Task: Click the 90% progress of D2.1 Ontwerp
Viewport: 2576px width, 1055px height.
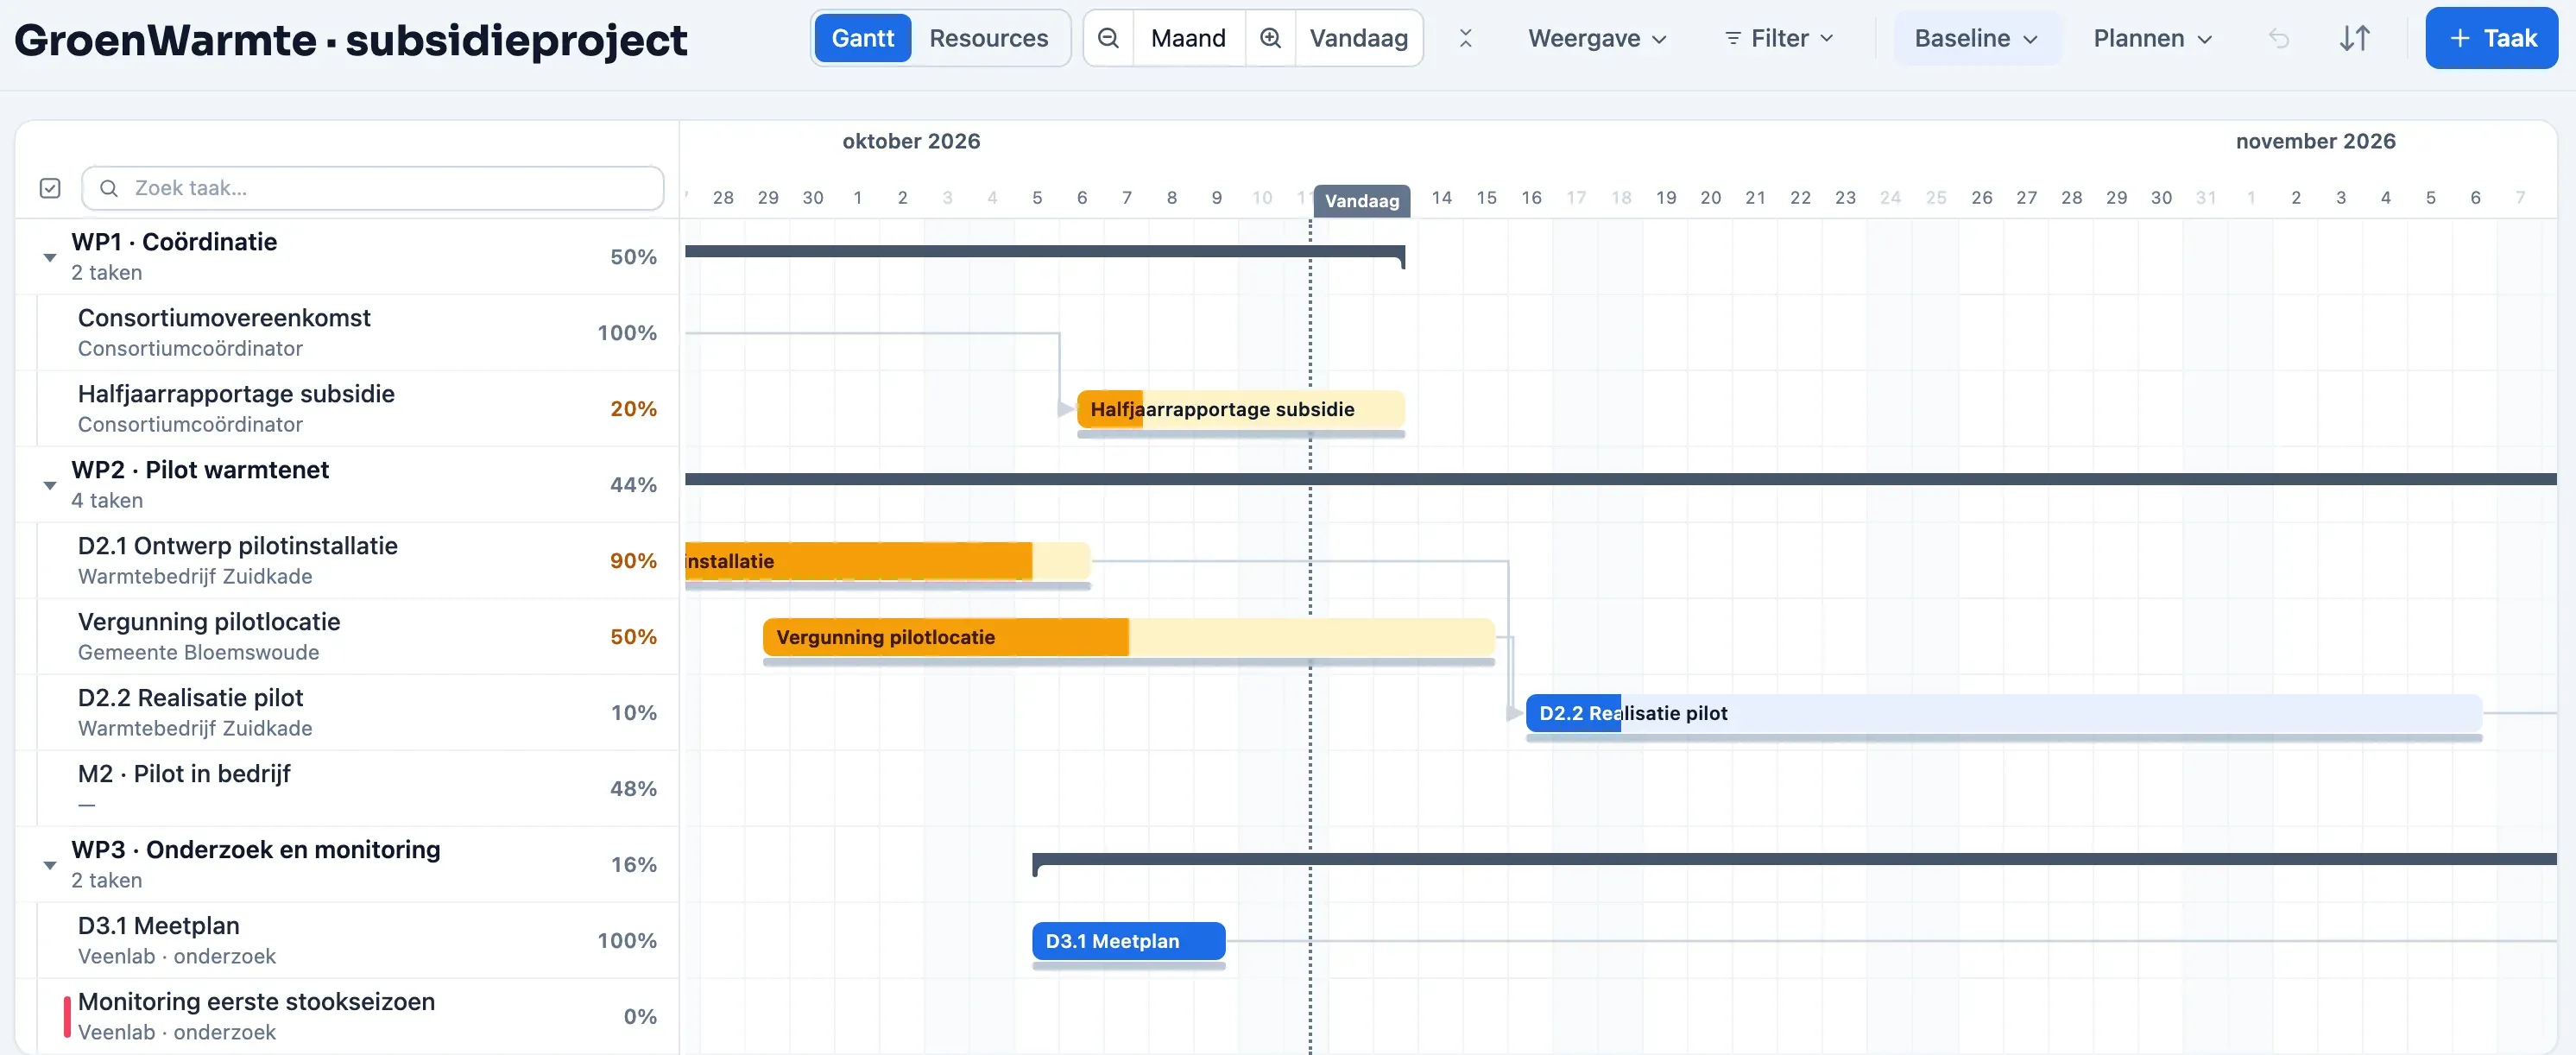Action: point(633,561)
